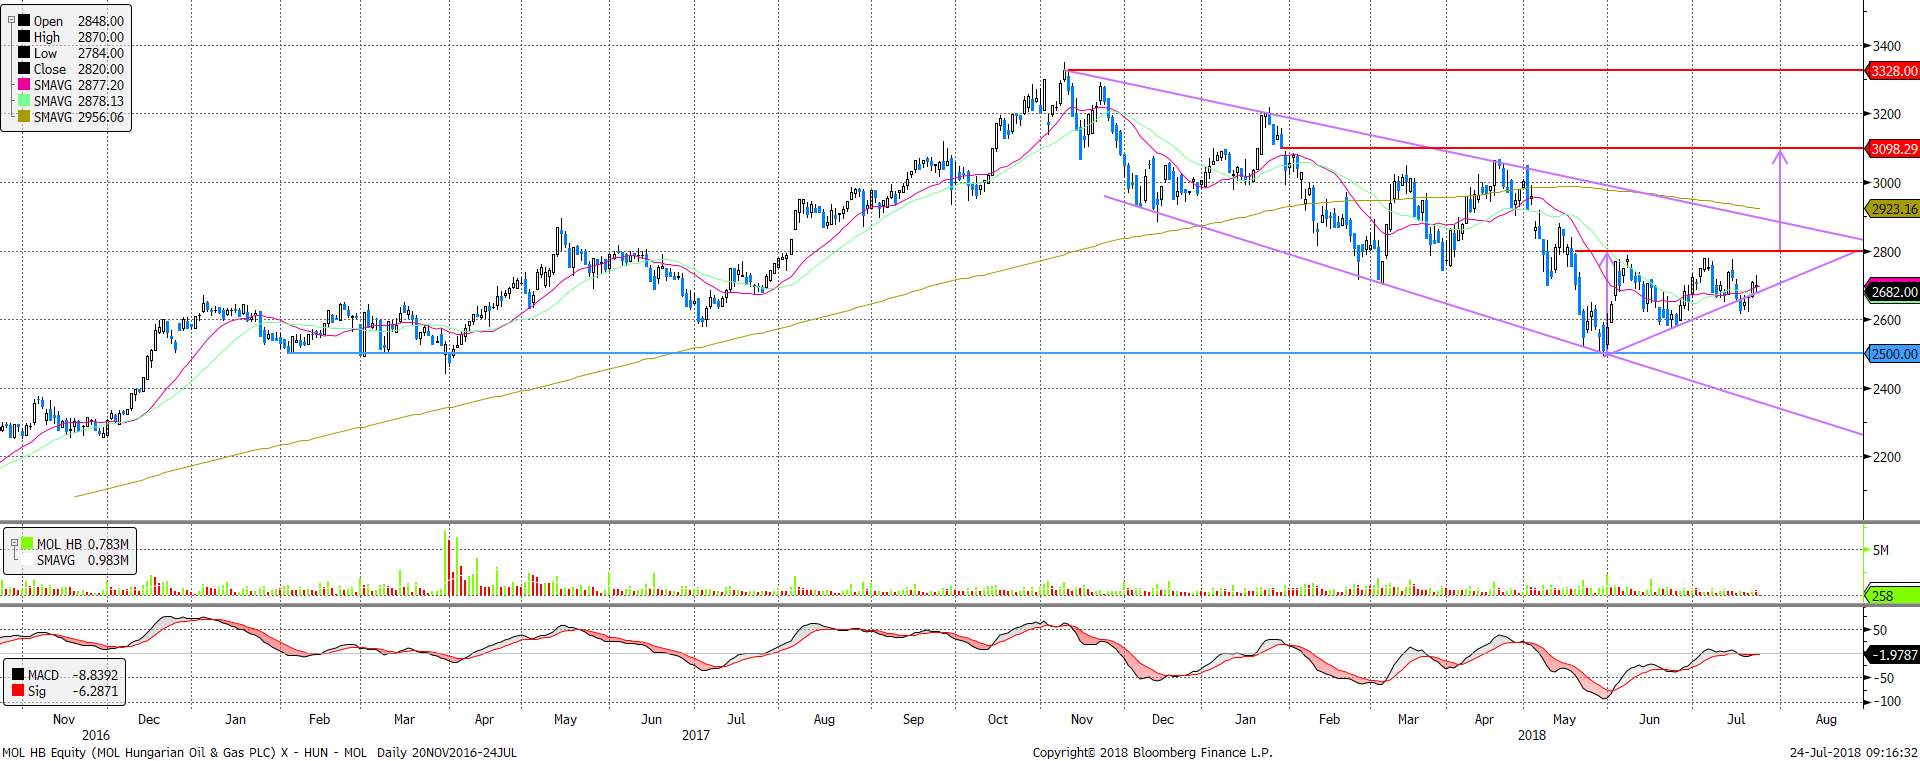Click the 3200 price axis label

[1886, 114]
